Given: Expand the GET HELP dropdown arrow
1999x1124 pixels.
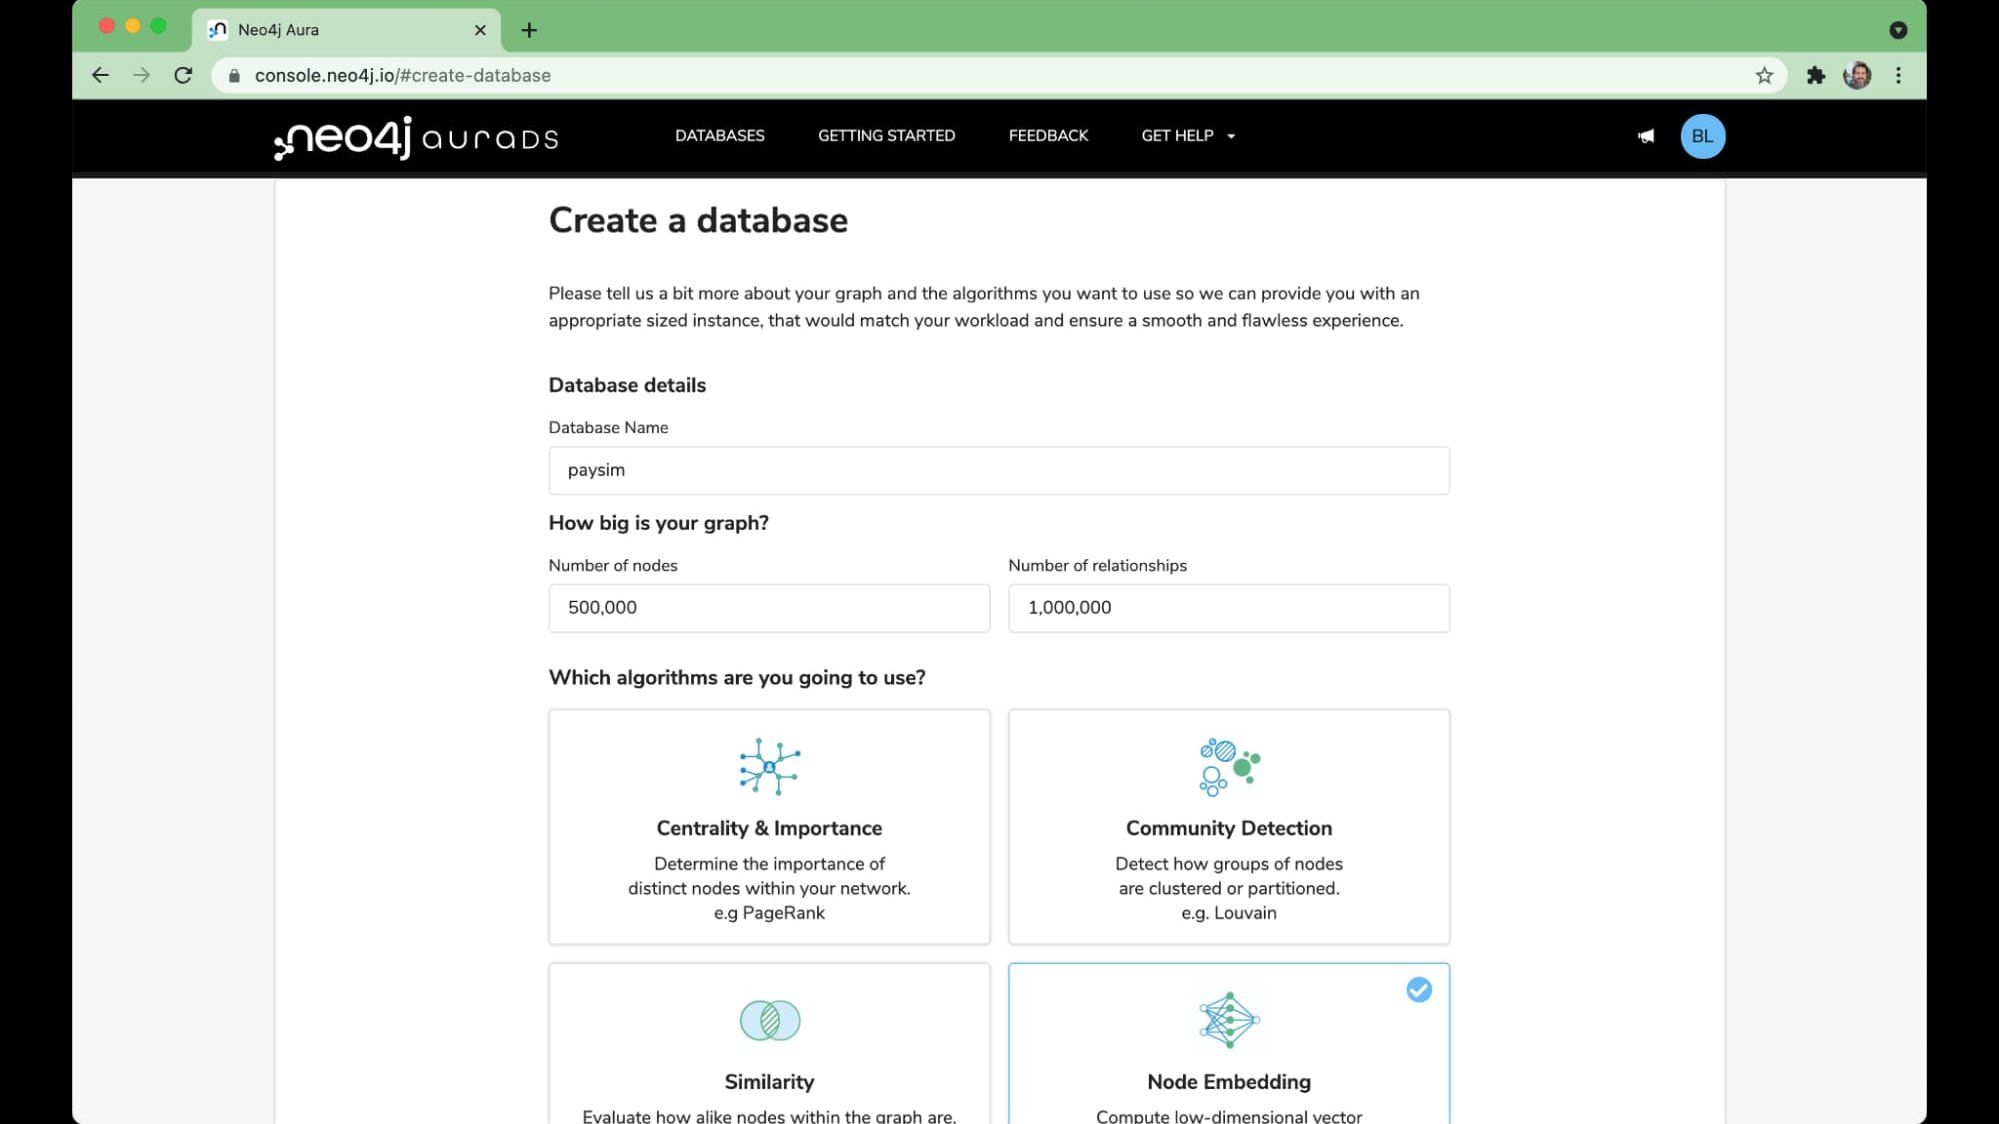Looking at the screenshot, I should coord(1231,136).
